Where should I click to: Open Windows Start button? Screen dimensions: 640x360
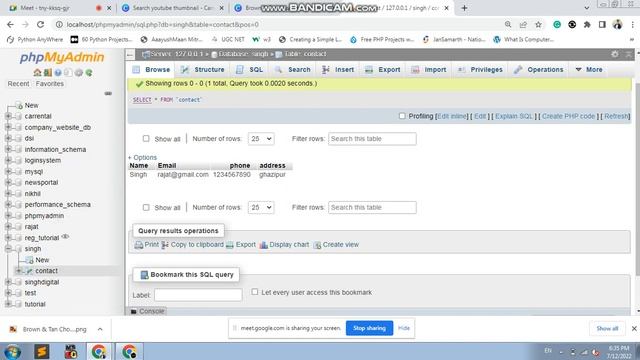point(12,351)
